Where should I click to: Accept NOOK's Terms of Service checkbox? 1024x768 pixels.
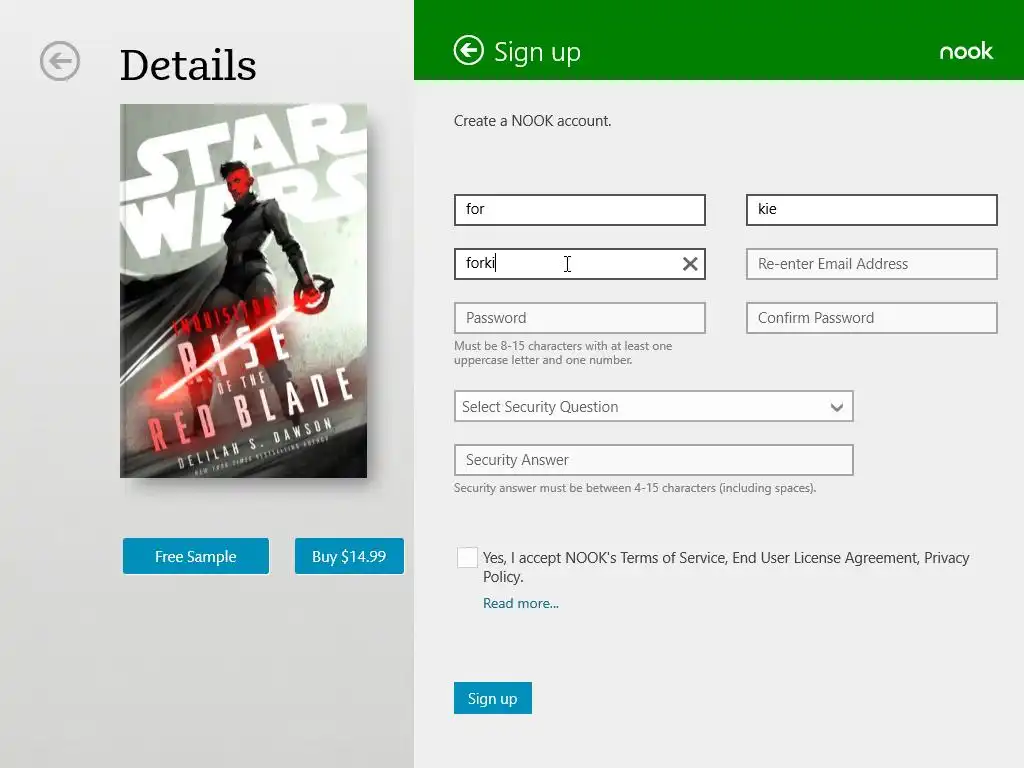[467, 557]
